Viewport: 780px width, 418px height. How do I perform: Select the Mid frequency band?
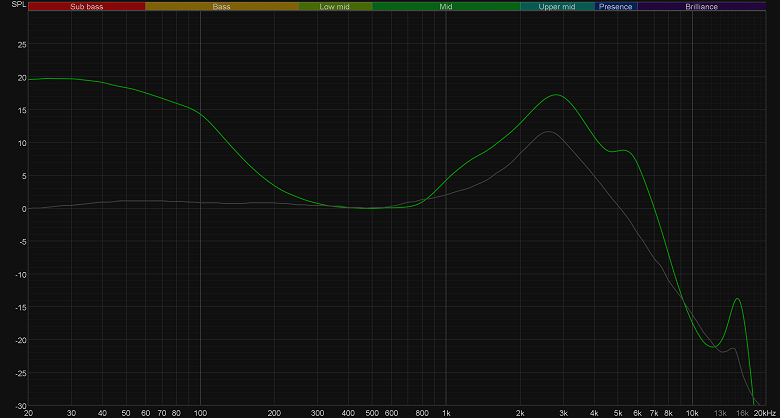[x=446, y=6]
